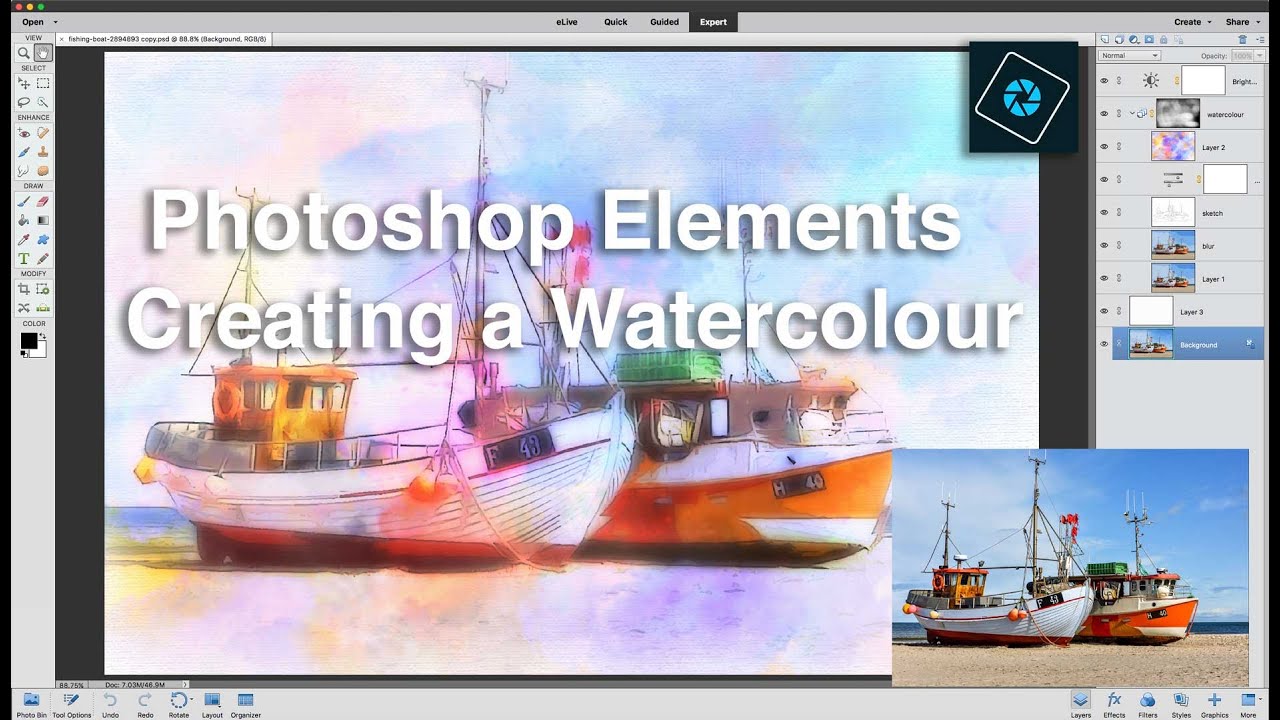1280x720 pixels.
Task: Select the Lasso tool
Action: point(24,102)
